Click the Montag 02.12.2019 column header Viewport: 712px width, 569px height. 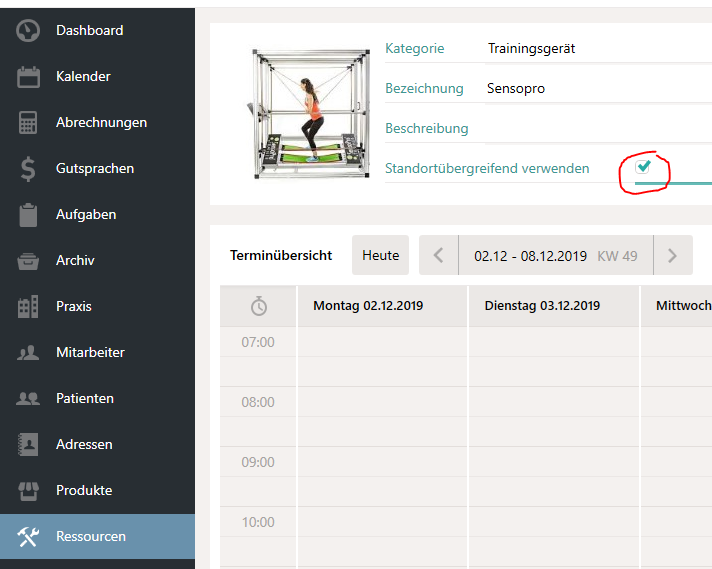point(382,306)
